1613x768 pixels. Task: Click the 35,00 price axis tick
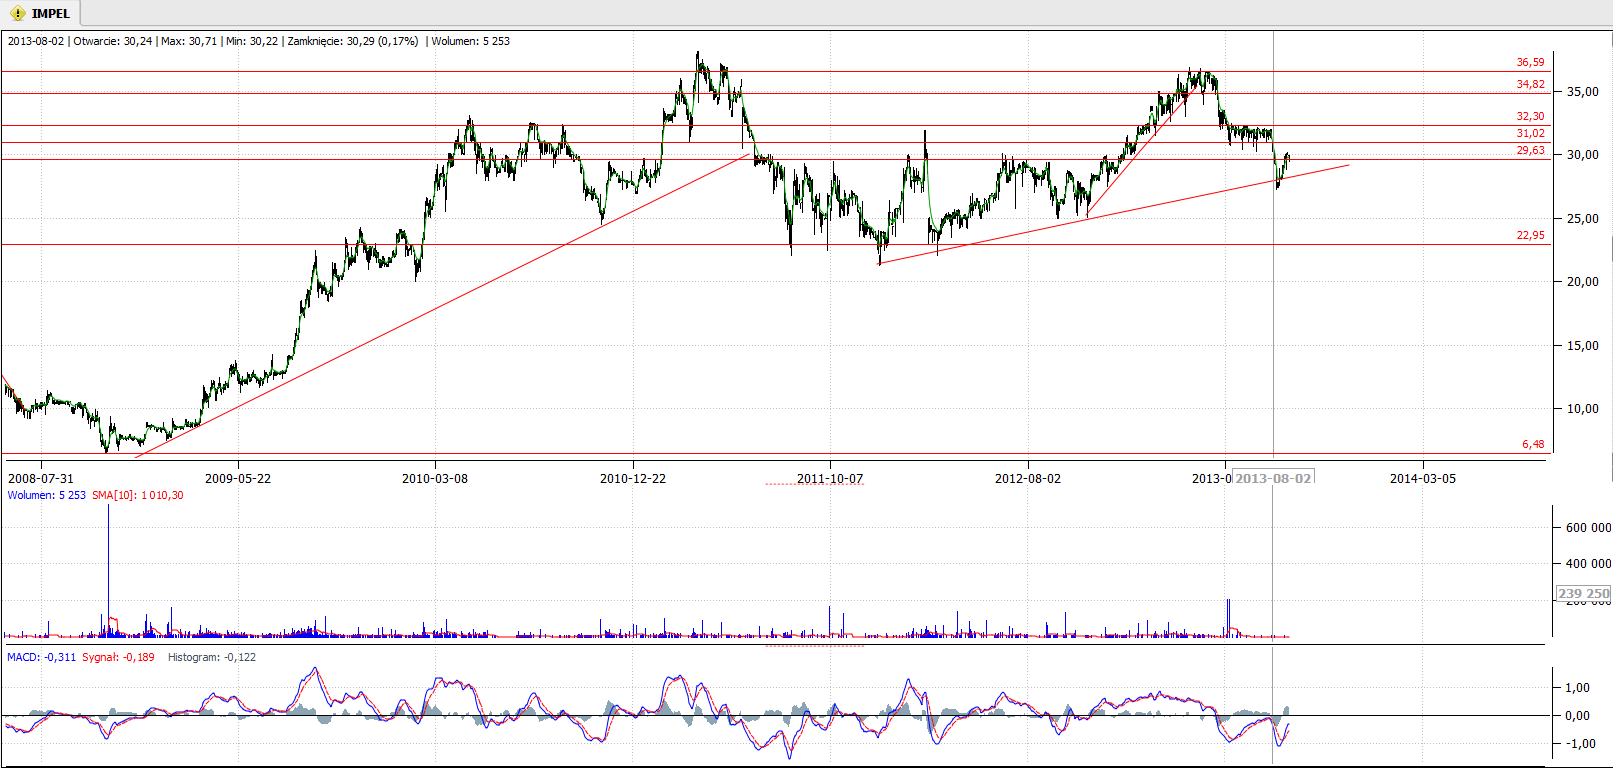tap(1582, 91)
